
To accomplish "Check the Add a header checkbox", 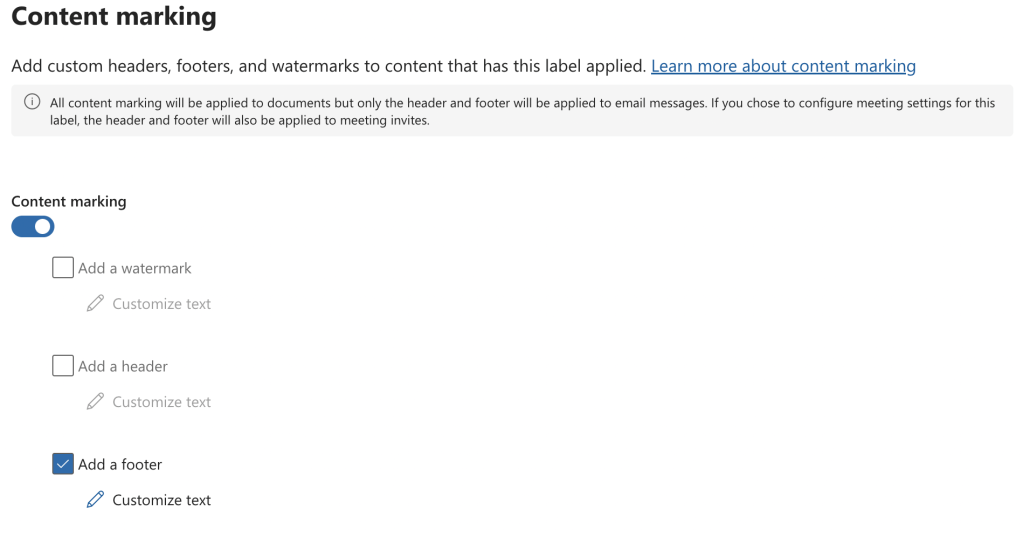I will click(x=63, y=366).
